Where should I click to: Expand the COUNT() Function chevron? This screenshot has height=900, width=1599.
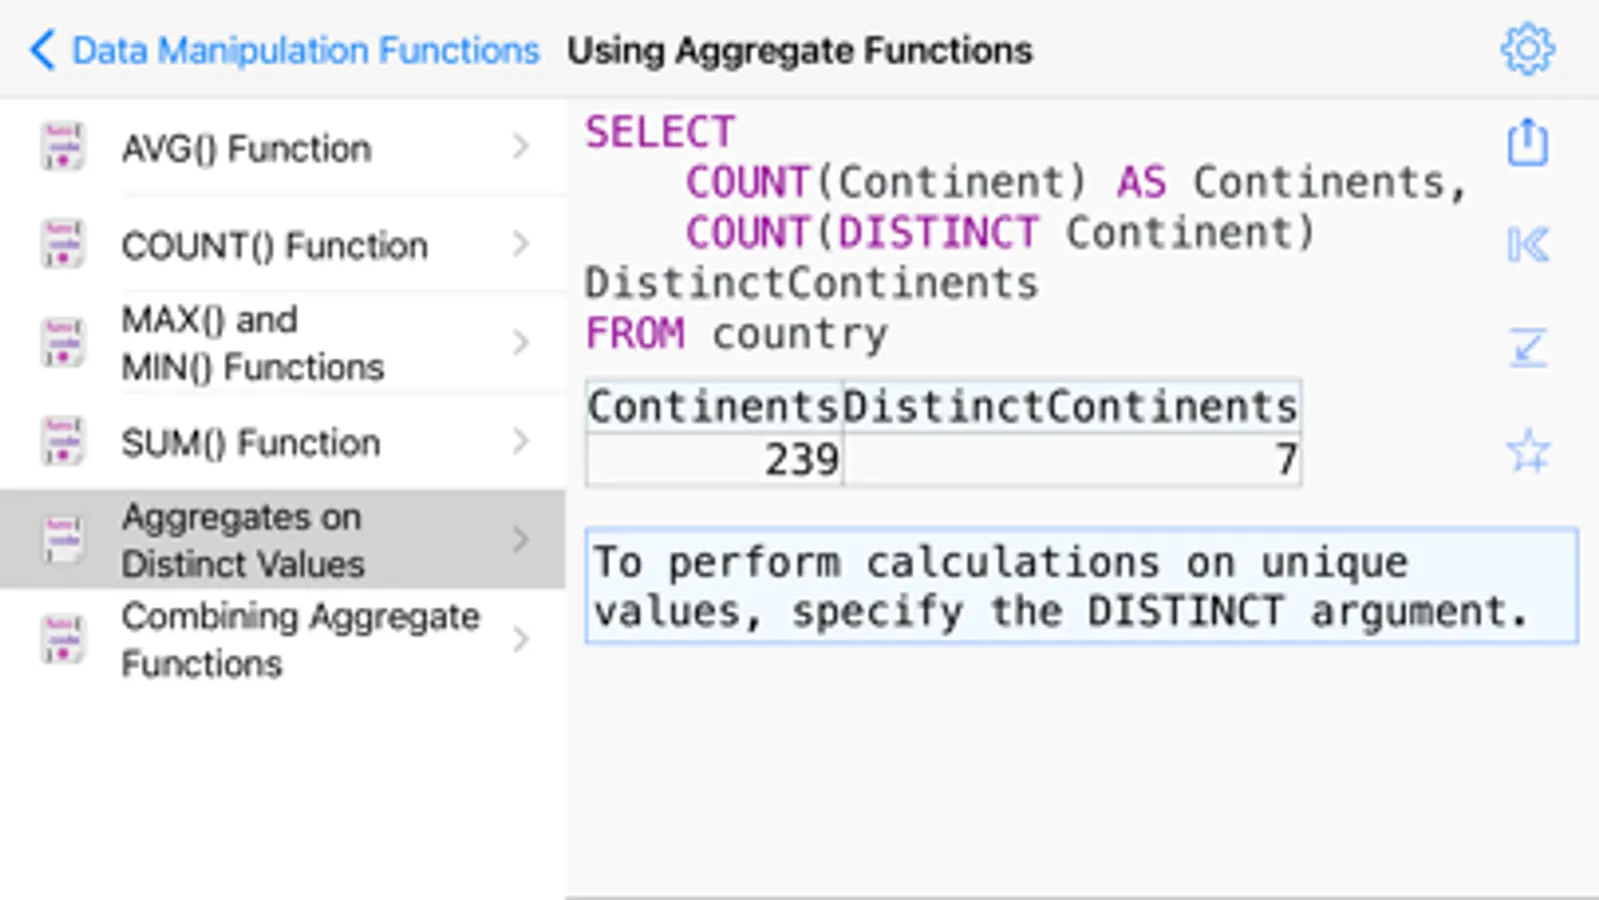coord(520,245)
